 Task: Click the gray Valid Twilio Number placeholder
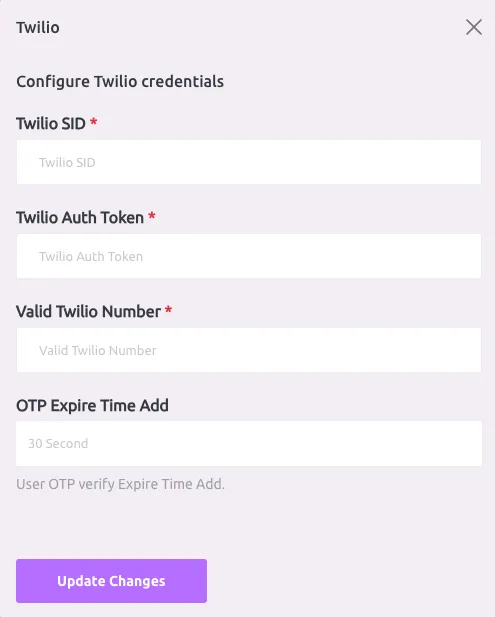click(98, 350)
